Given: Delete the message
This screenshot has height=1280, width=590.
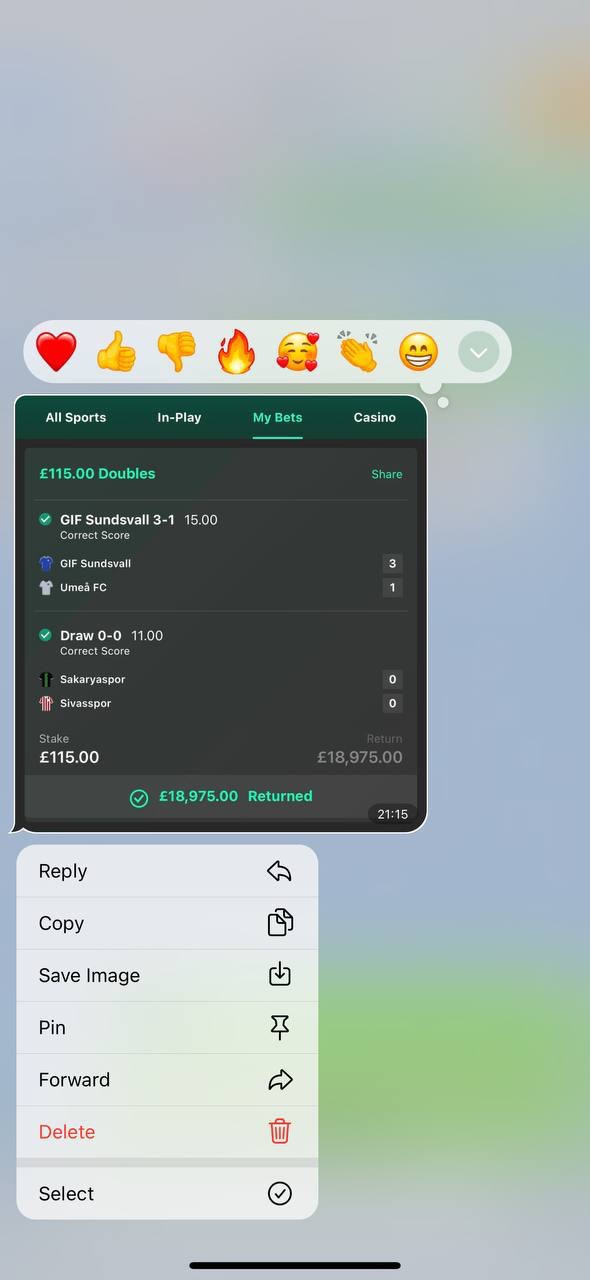Looking at the screenshot, I should click(x=167, y=1131).
